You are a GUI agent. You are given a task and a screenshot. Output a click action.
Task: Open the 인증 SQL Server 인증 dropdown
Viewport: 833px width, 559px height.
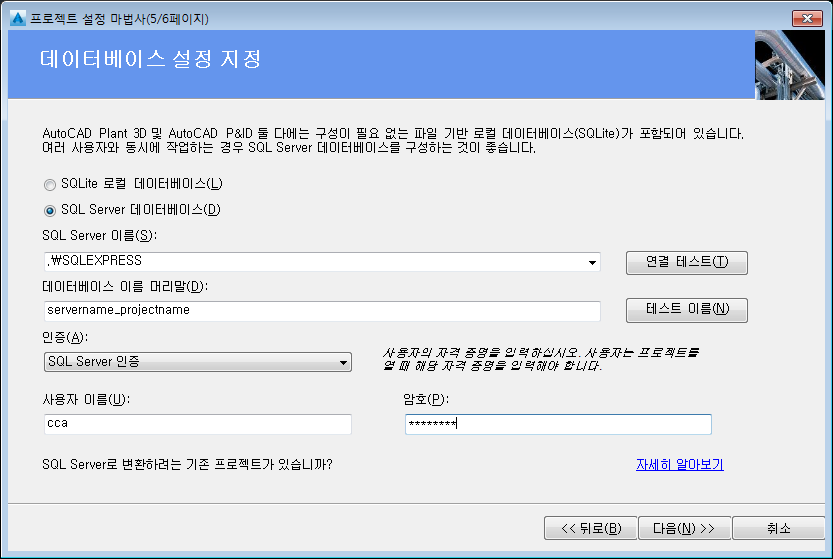tap(198, 362)
